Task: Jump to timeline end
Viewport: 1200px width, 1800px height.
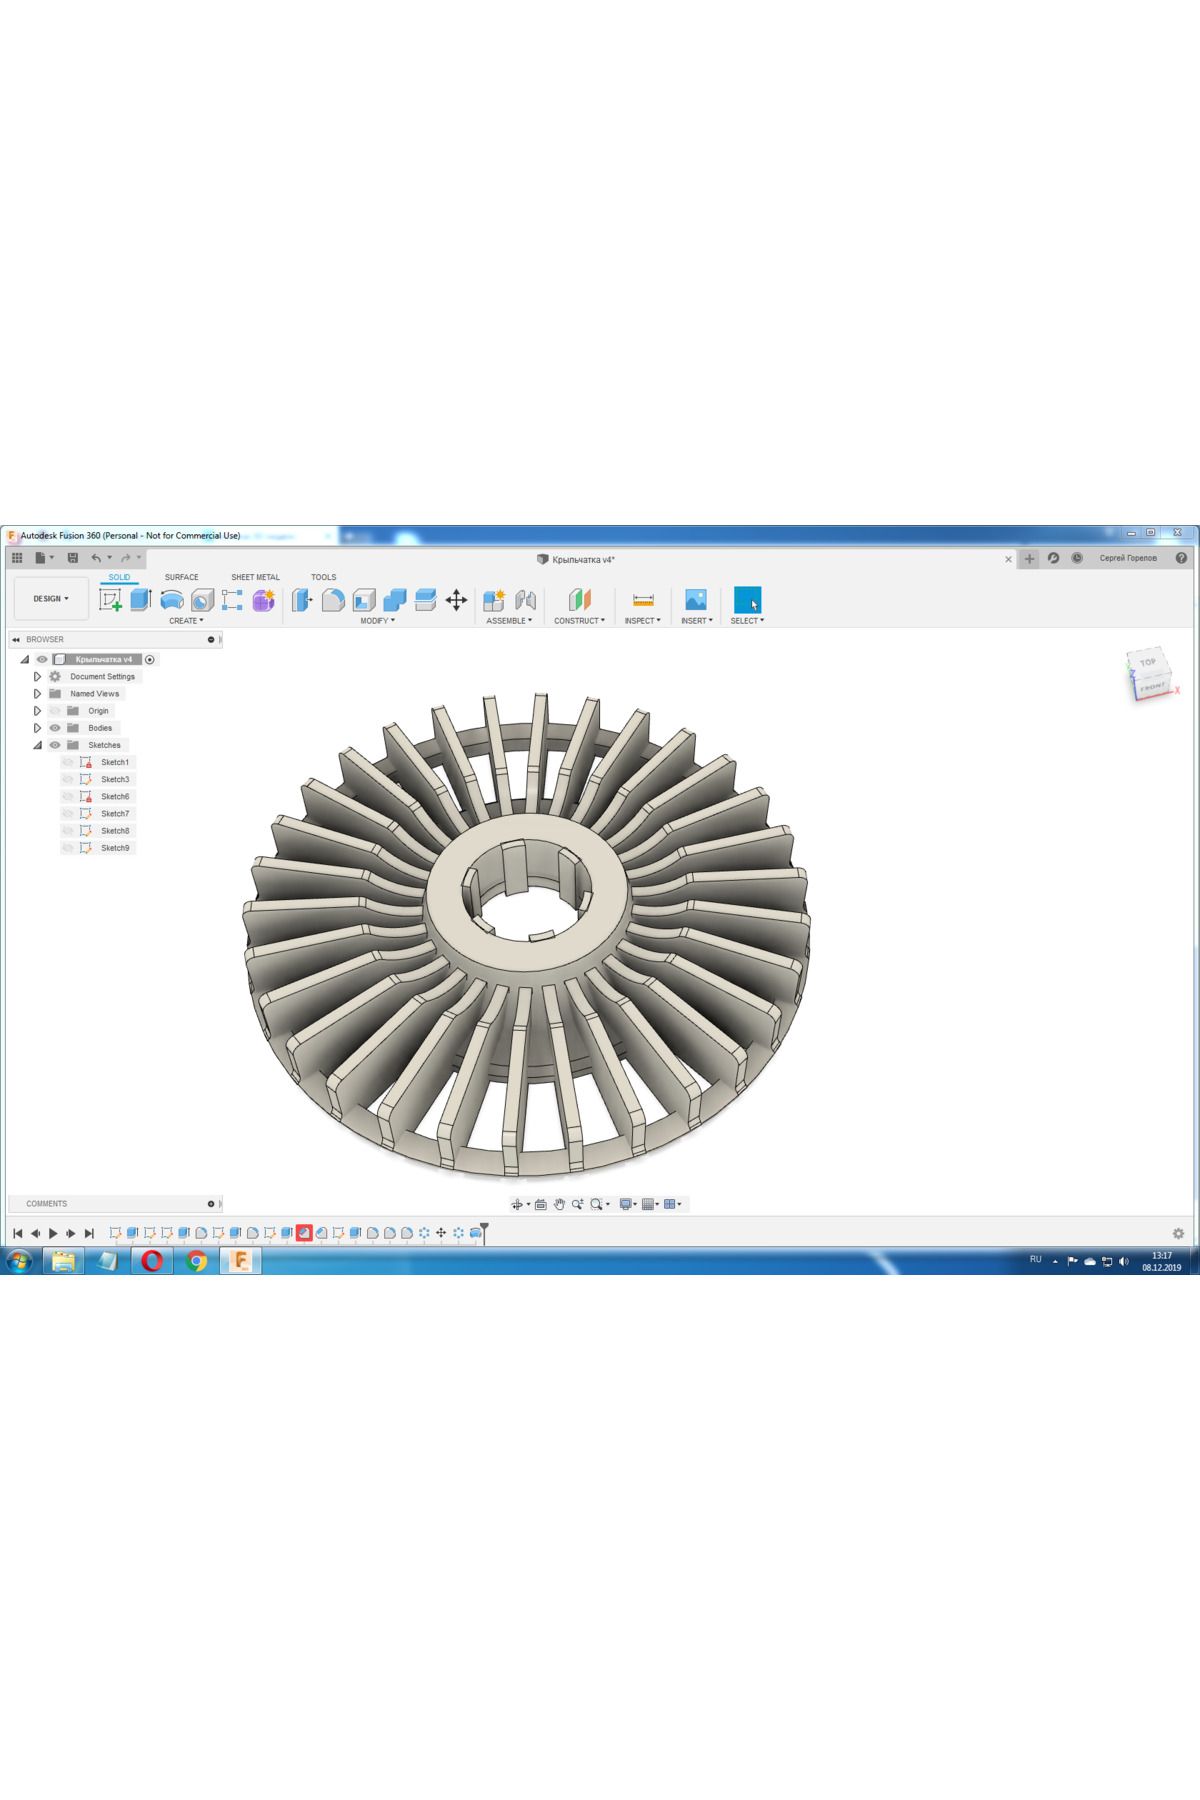Action: tap(89, 1234)
